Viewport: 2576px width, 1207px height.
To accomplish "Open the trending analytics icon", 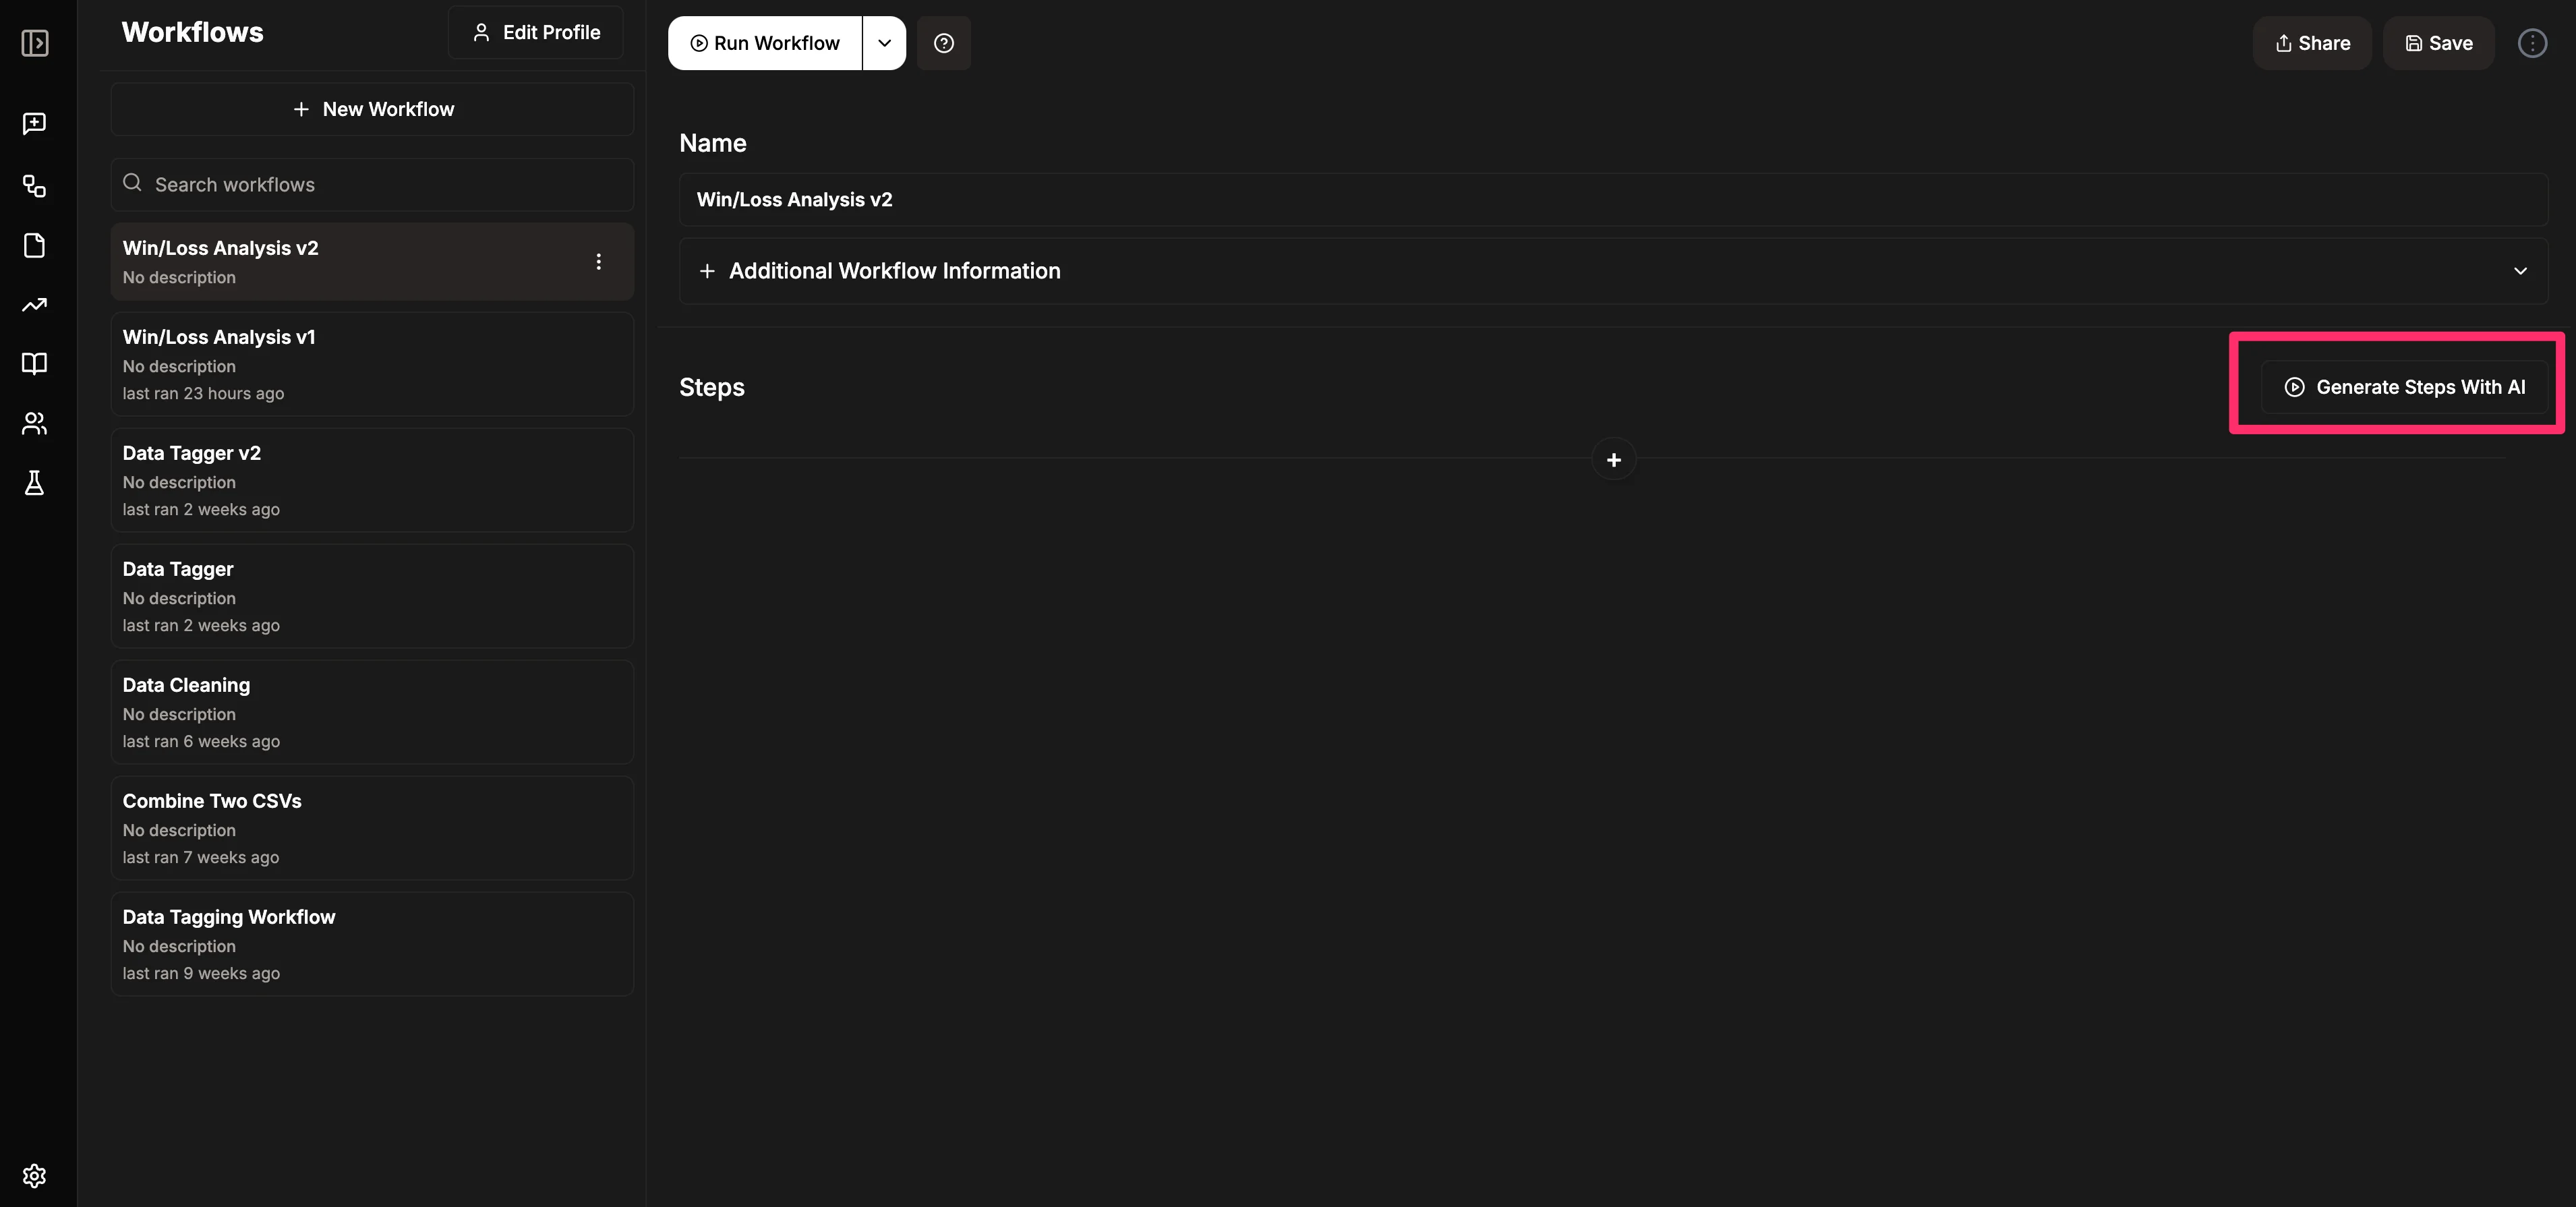I will point(35,305).
